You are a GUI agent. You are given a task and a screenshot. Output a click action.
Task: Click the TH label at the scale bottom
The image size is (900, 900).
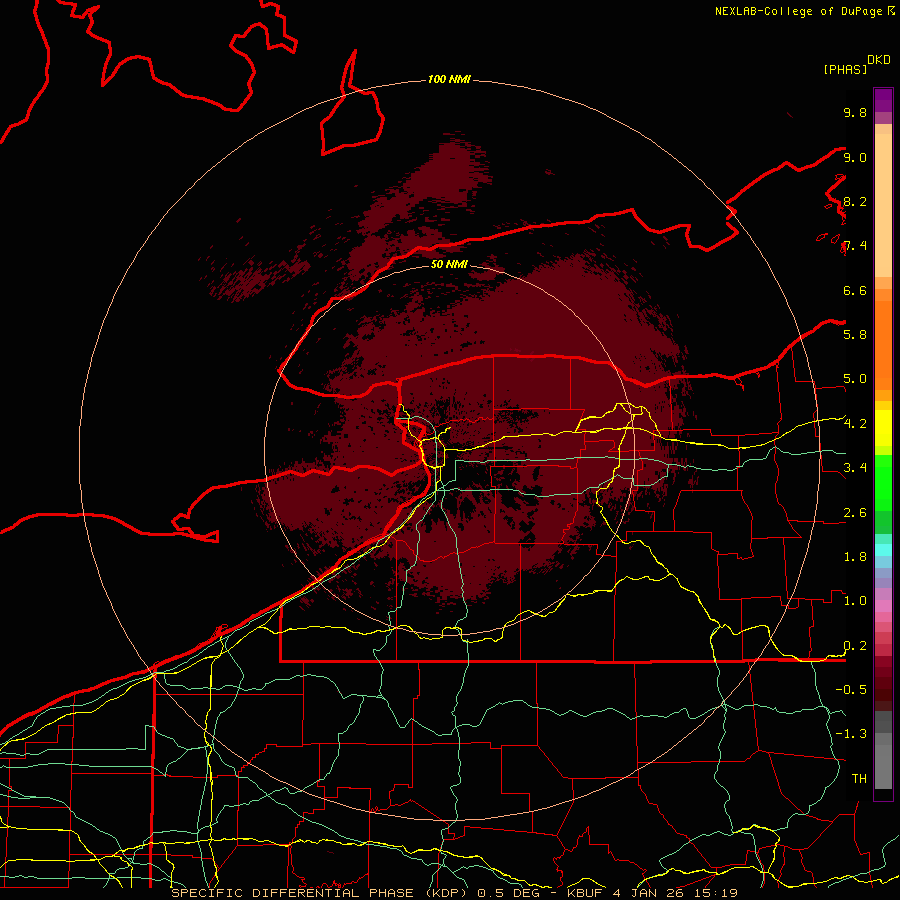pyautogui.click(x=859, y=778)
